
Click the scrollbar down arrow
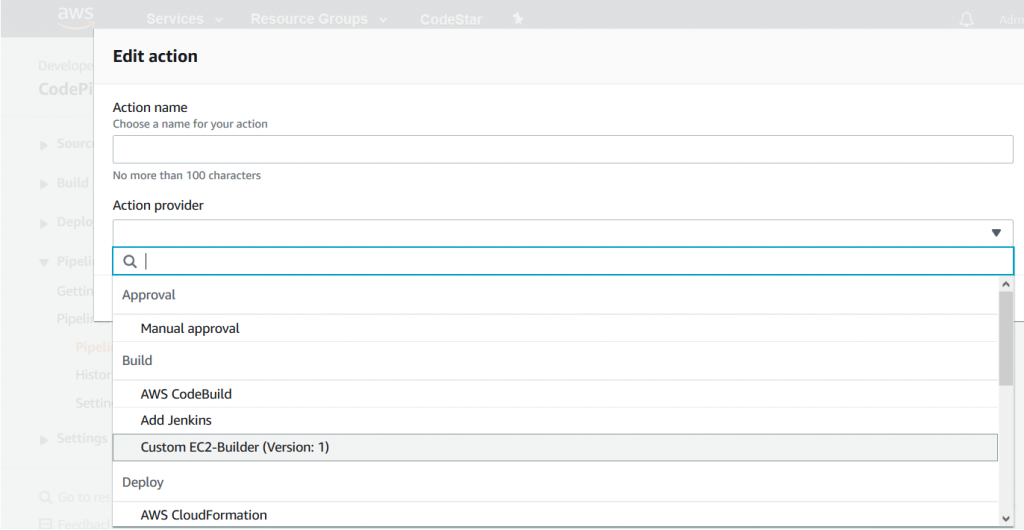(x=1006, y=518)
